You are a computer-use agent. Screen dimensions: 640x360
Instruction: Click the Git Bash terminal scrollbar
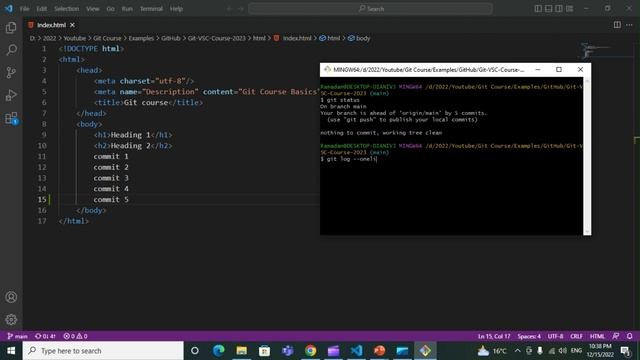pos(587,156)
